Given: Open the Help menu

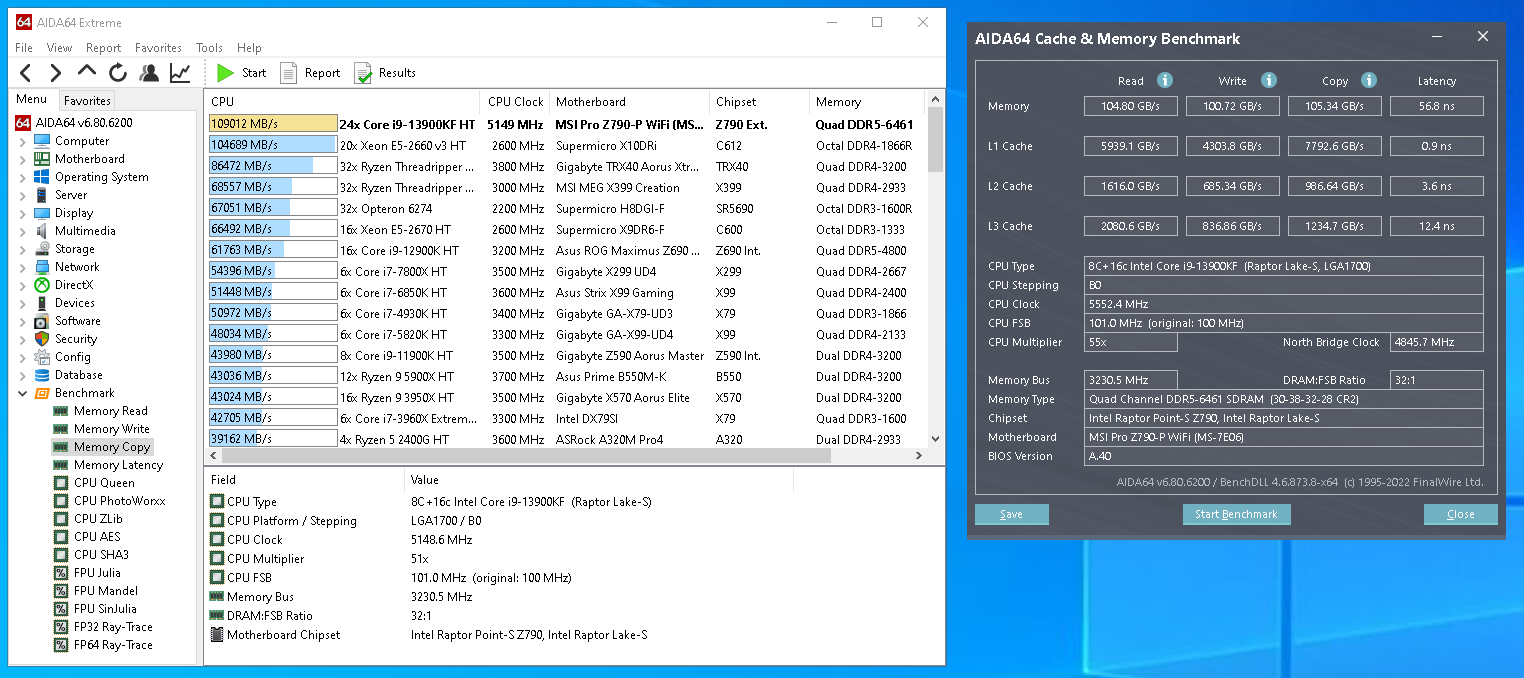Looking at the screenshot, I should click(249, 48).
